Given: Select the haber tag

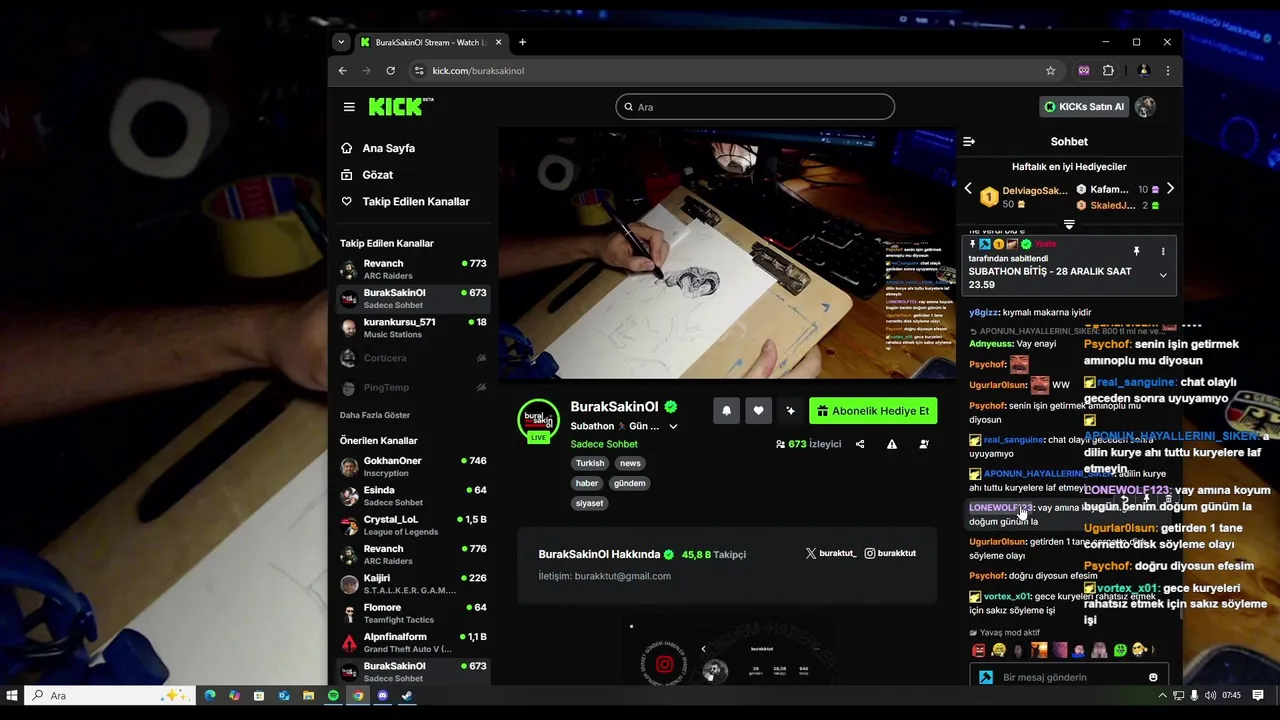Looking at the screenshot, I should tap(587, 483).
